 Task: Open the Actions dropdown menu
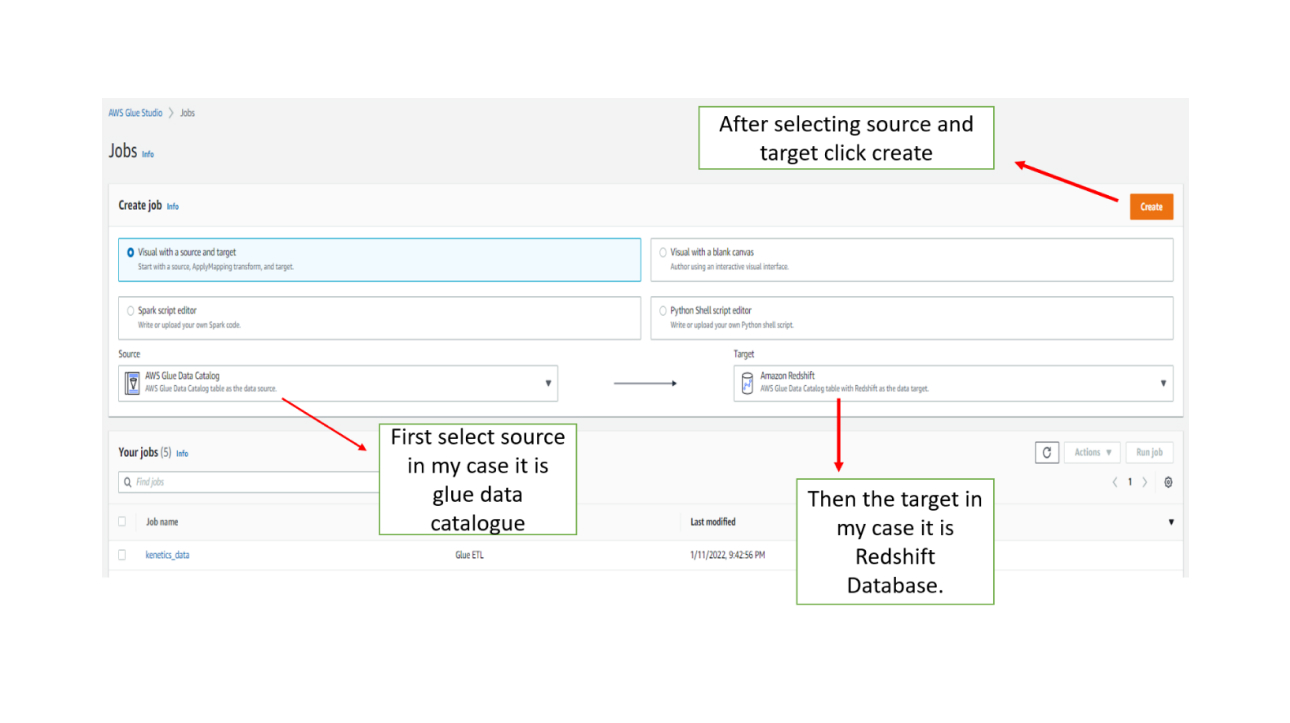pos(1092,452)
